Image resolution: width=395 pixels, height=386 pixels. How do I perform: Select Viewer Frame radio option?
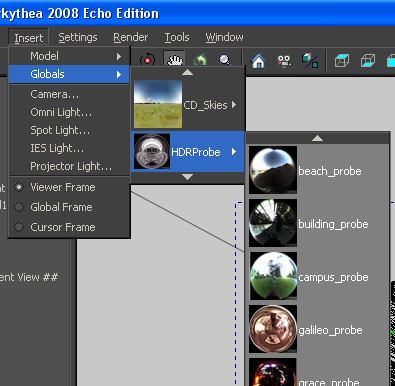[x=69, y=187]
